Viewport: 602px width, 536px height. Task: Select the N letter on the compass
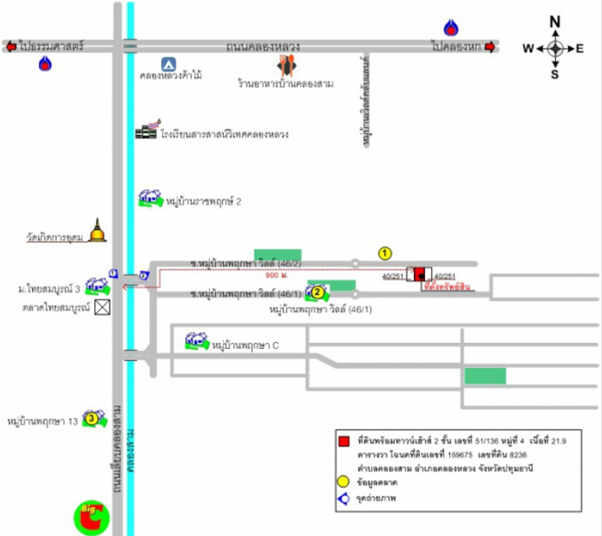point(555,22)
